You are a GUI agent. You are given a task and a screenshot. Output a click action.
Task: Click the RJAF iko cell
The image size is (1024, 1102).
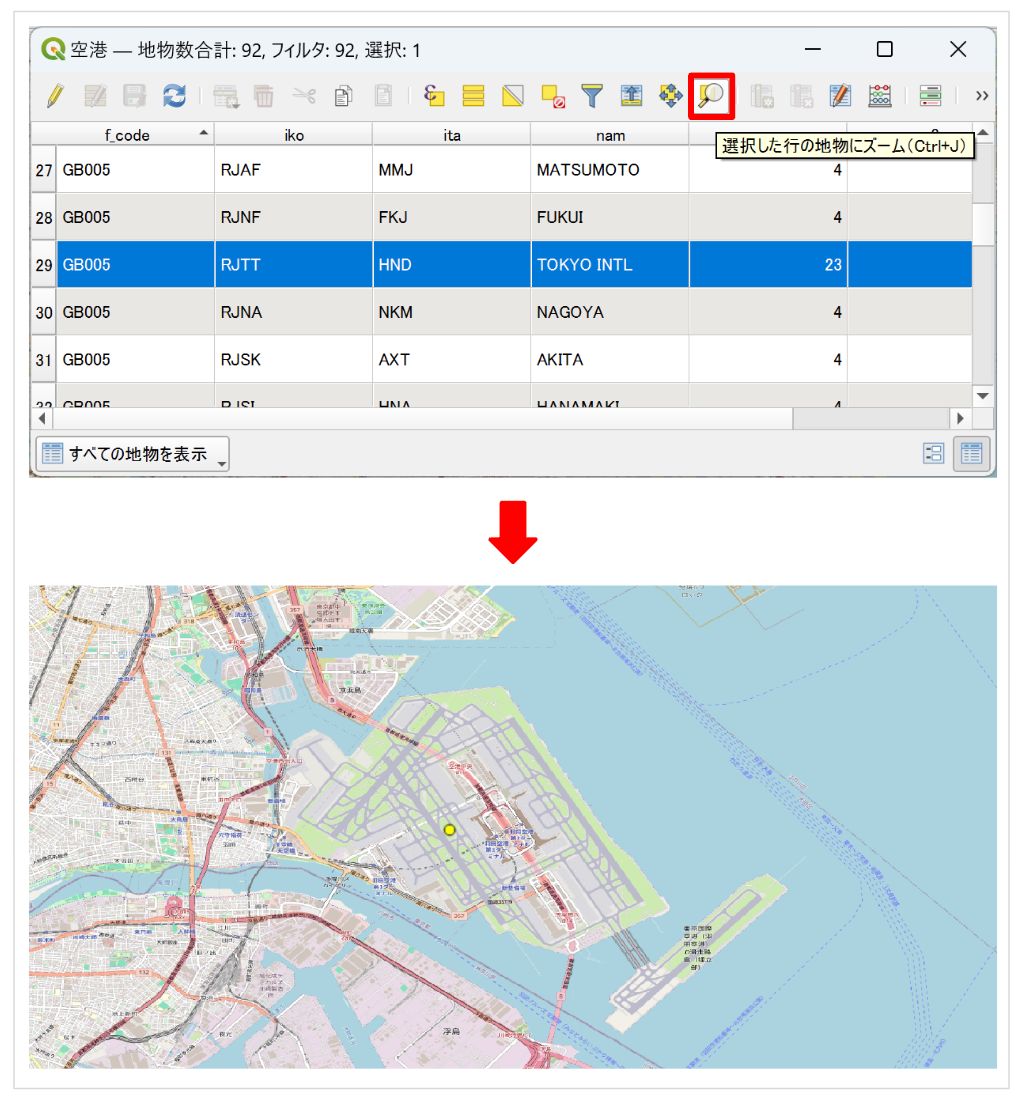[294, 170]
